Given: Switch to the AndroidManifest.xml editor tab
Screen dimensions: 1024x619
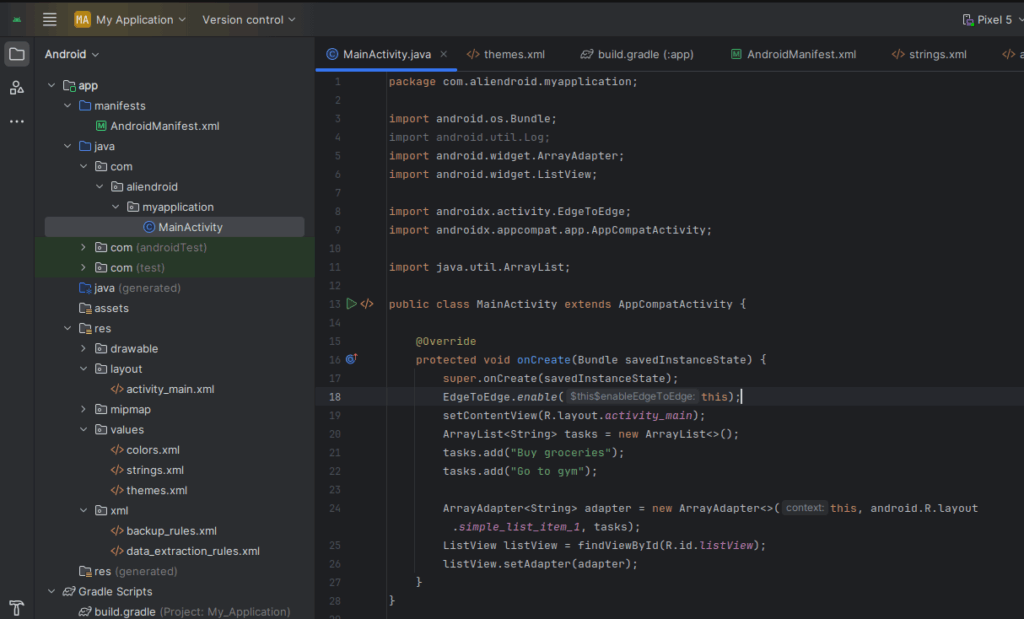Looking at the screenshot, I should point(793,54).
